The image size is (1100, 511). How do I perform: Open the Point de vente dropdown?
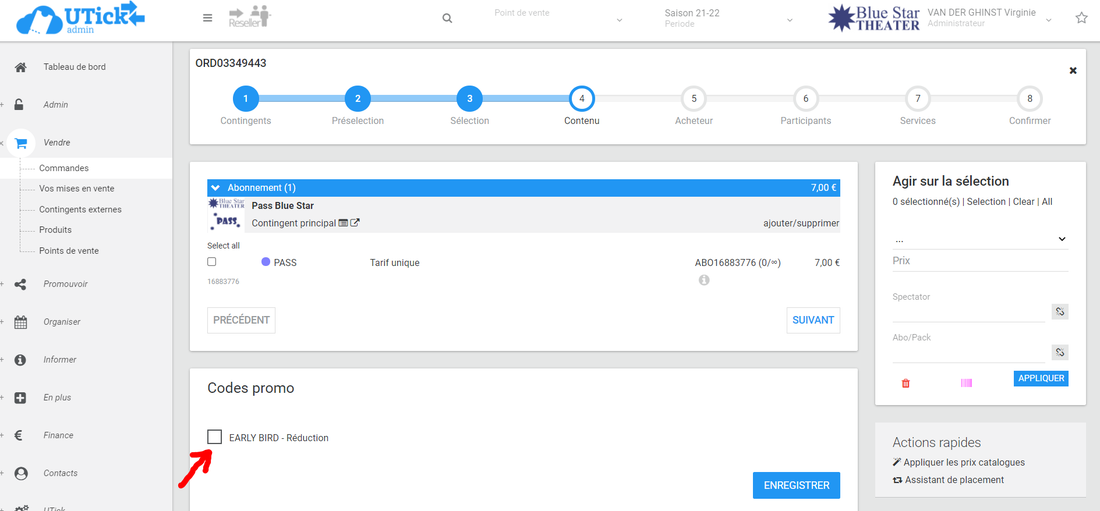pyautogui.click(x=558, y=19)
